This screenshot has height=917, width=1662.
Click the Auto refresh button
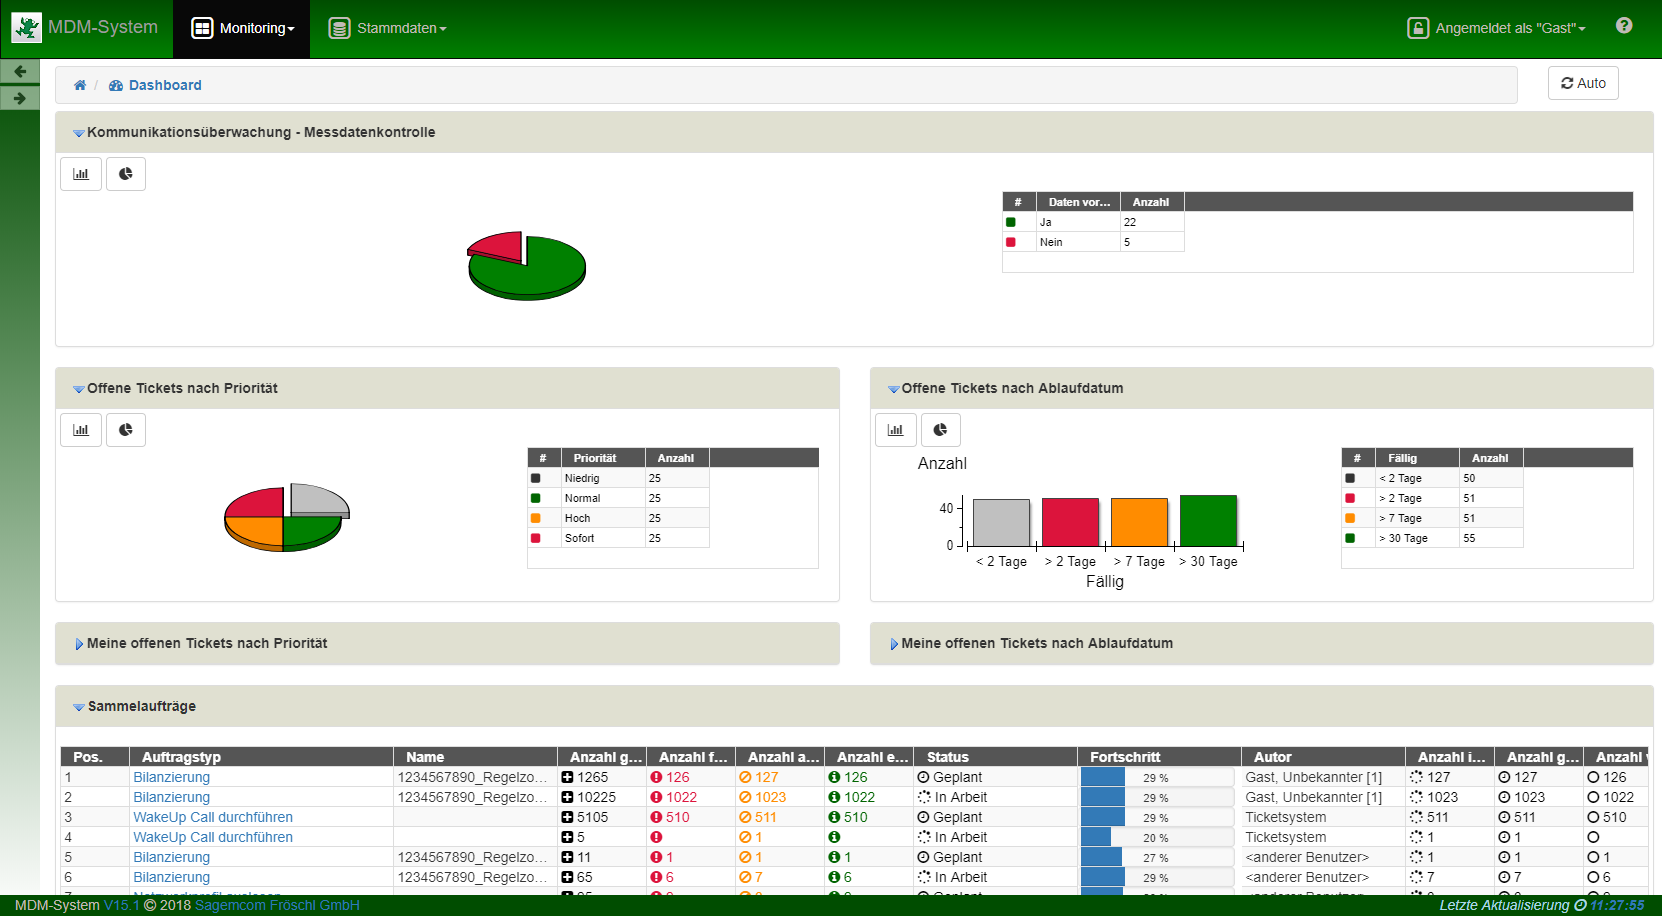tap(1583, 83)
